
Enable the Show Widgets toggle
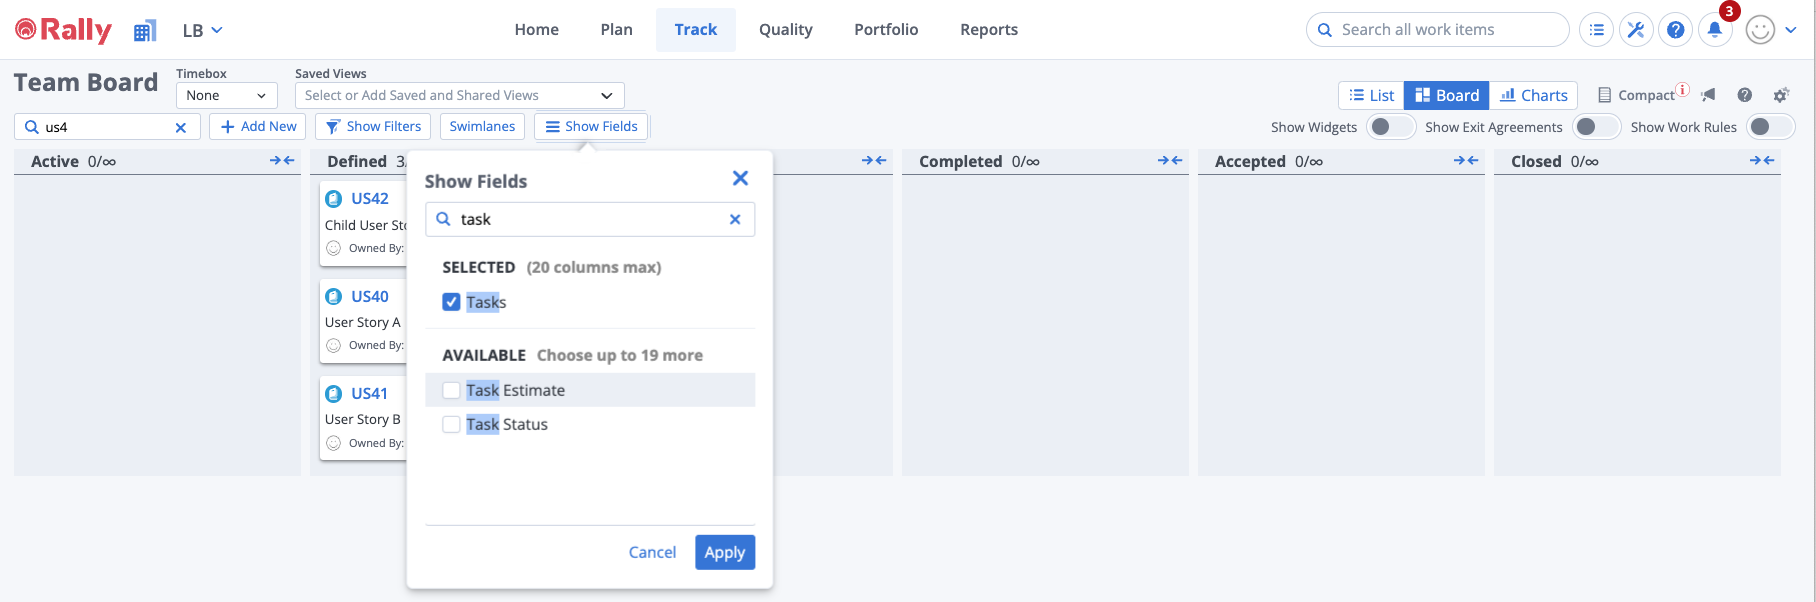1390,127
